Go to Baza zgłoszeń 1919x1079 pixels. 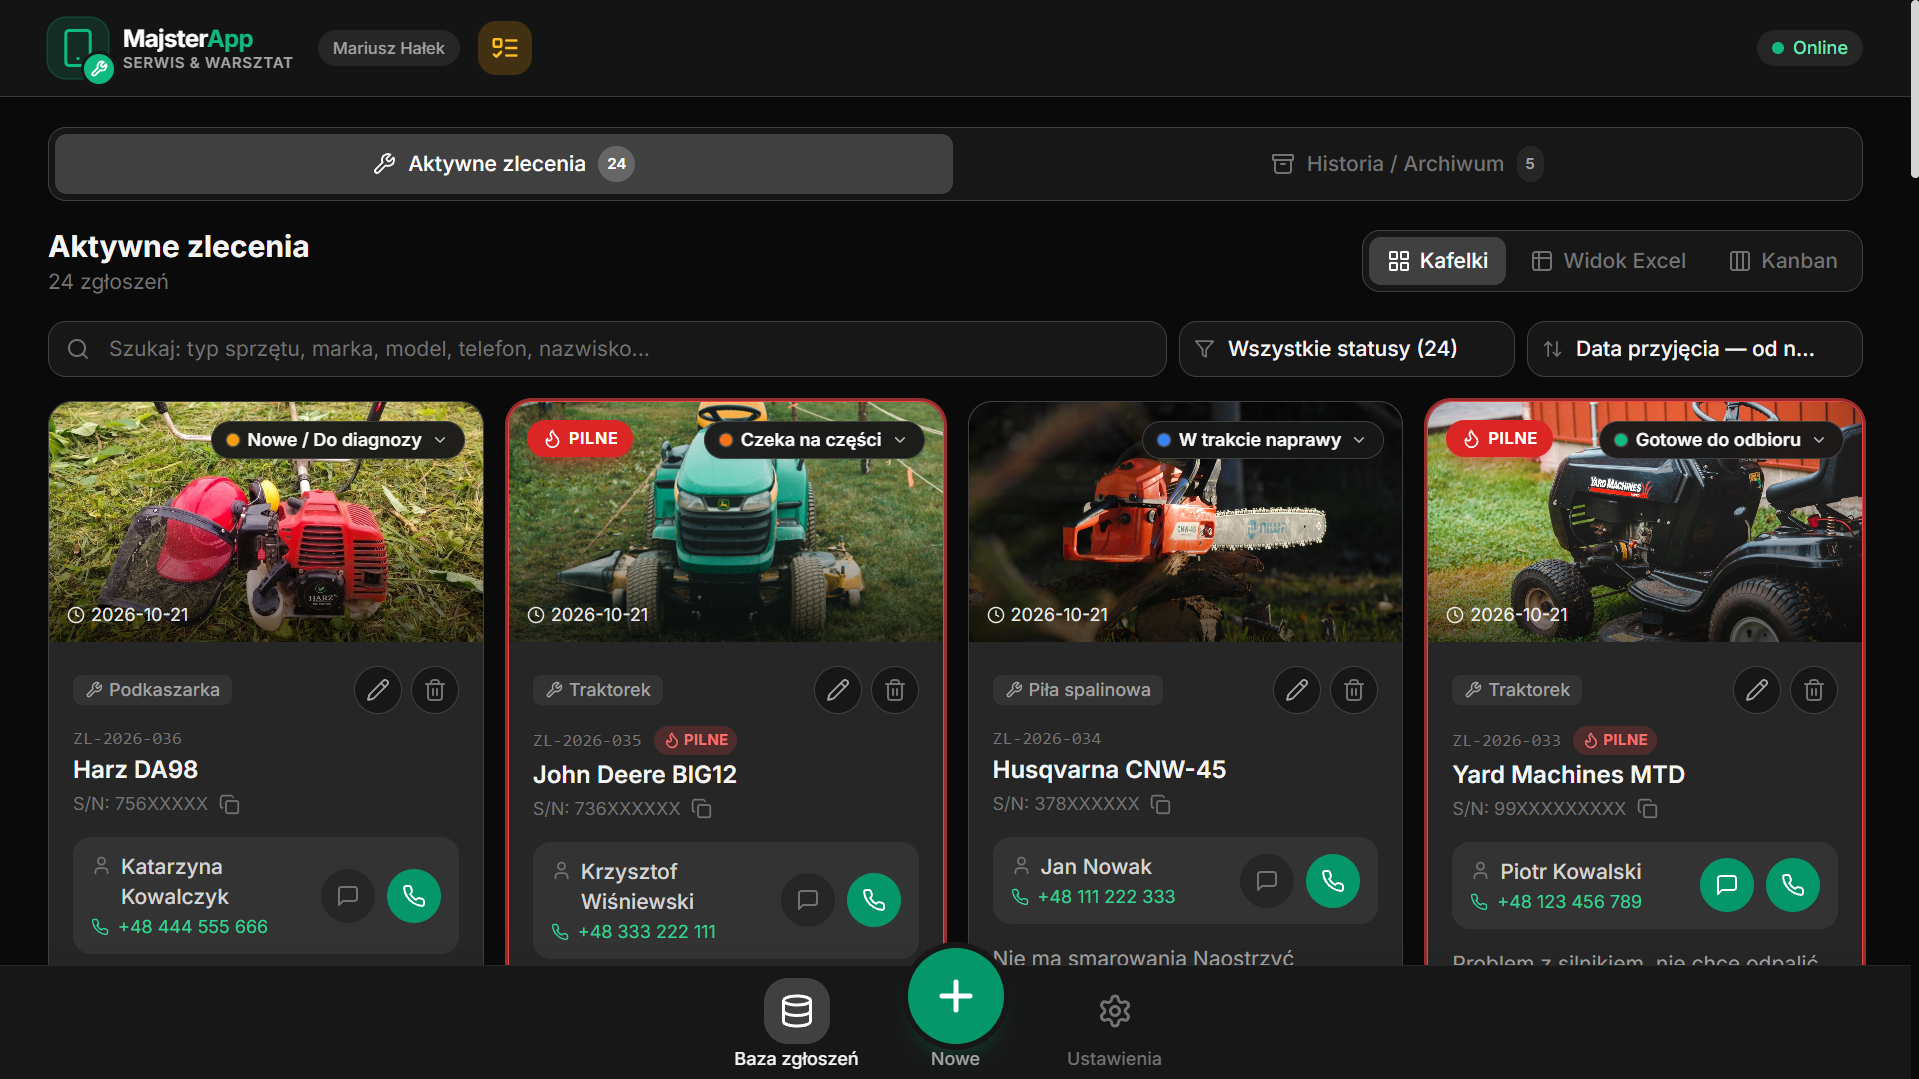point(796,1024)
